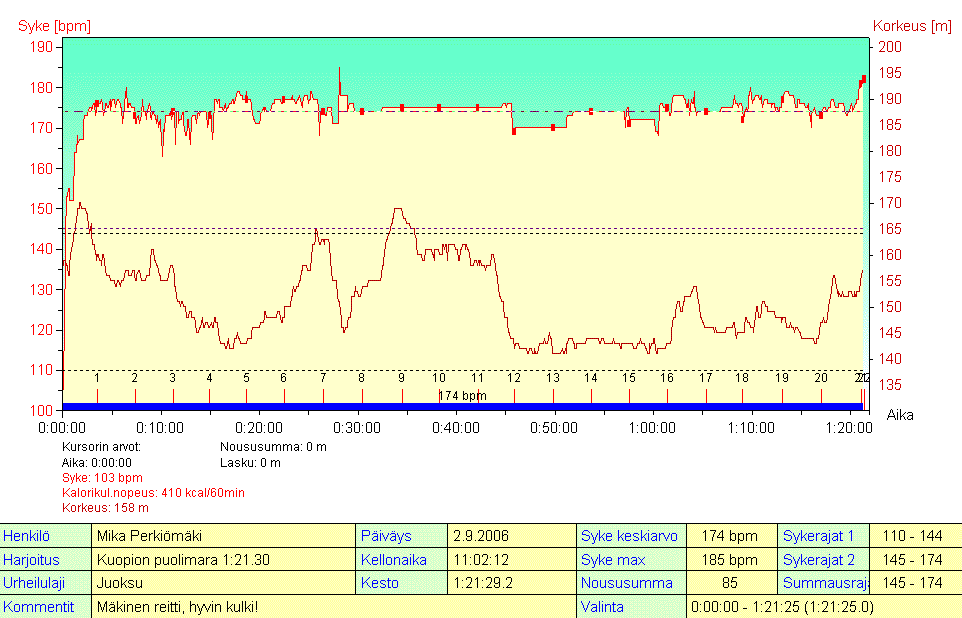Click lap marker 12 on the time axis
This screenshot has width=962, height=618.
(x=514, y=379)
